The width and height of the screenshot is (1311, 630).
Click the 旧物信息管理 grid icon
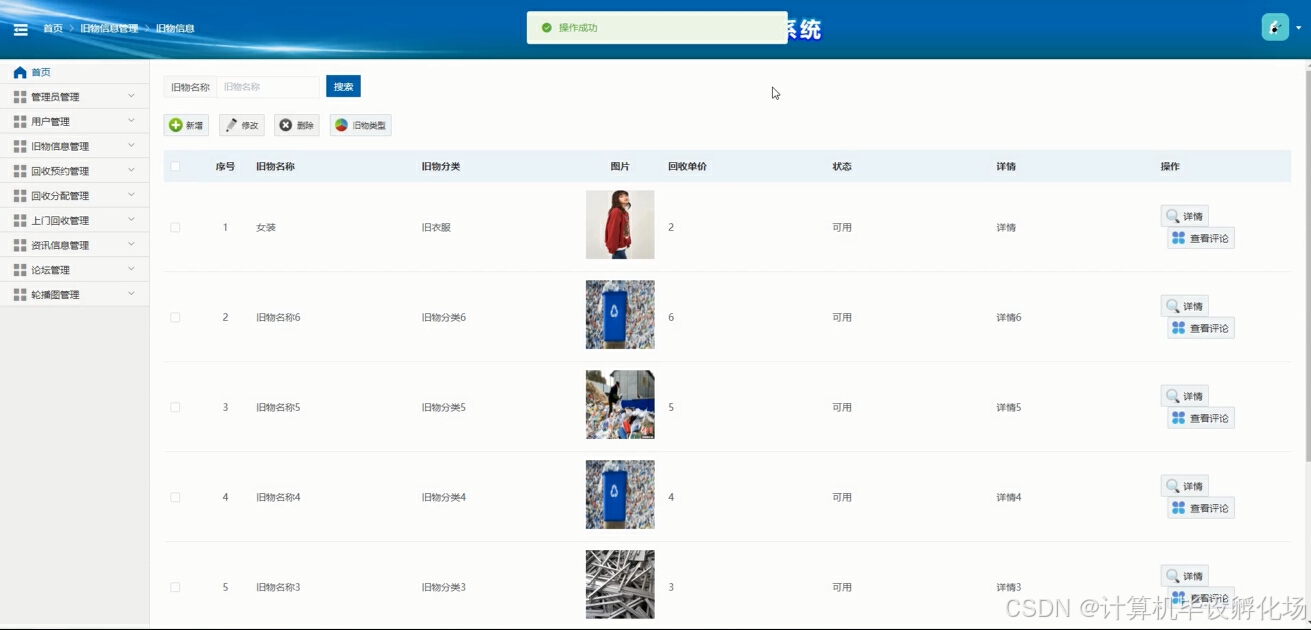[20, 147]
